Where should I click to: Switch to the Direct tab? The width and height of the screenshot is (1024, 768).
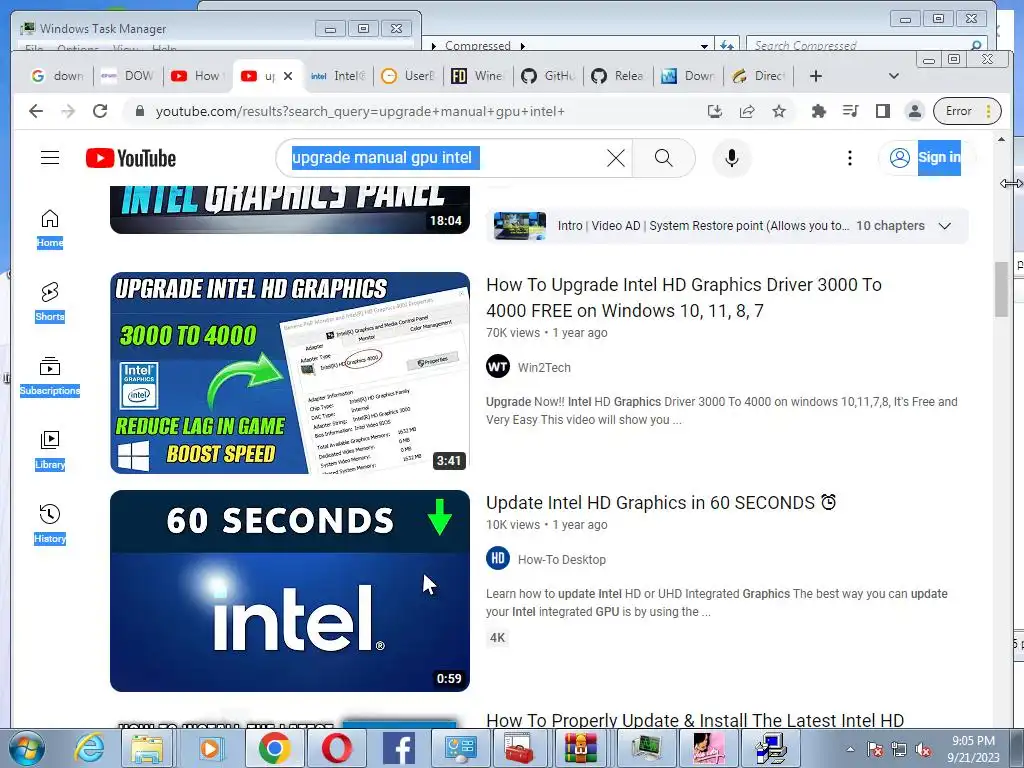click(x=758, y=76)
